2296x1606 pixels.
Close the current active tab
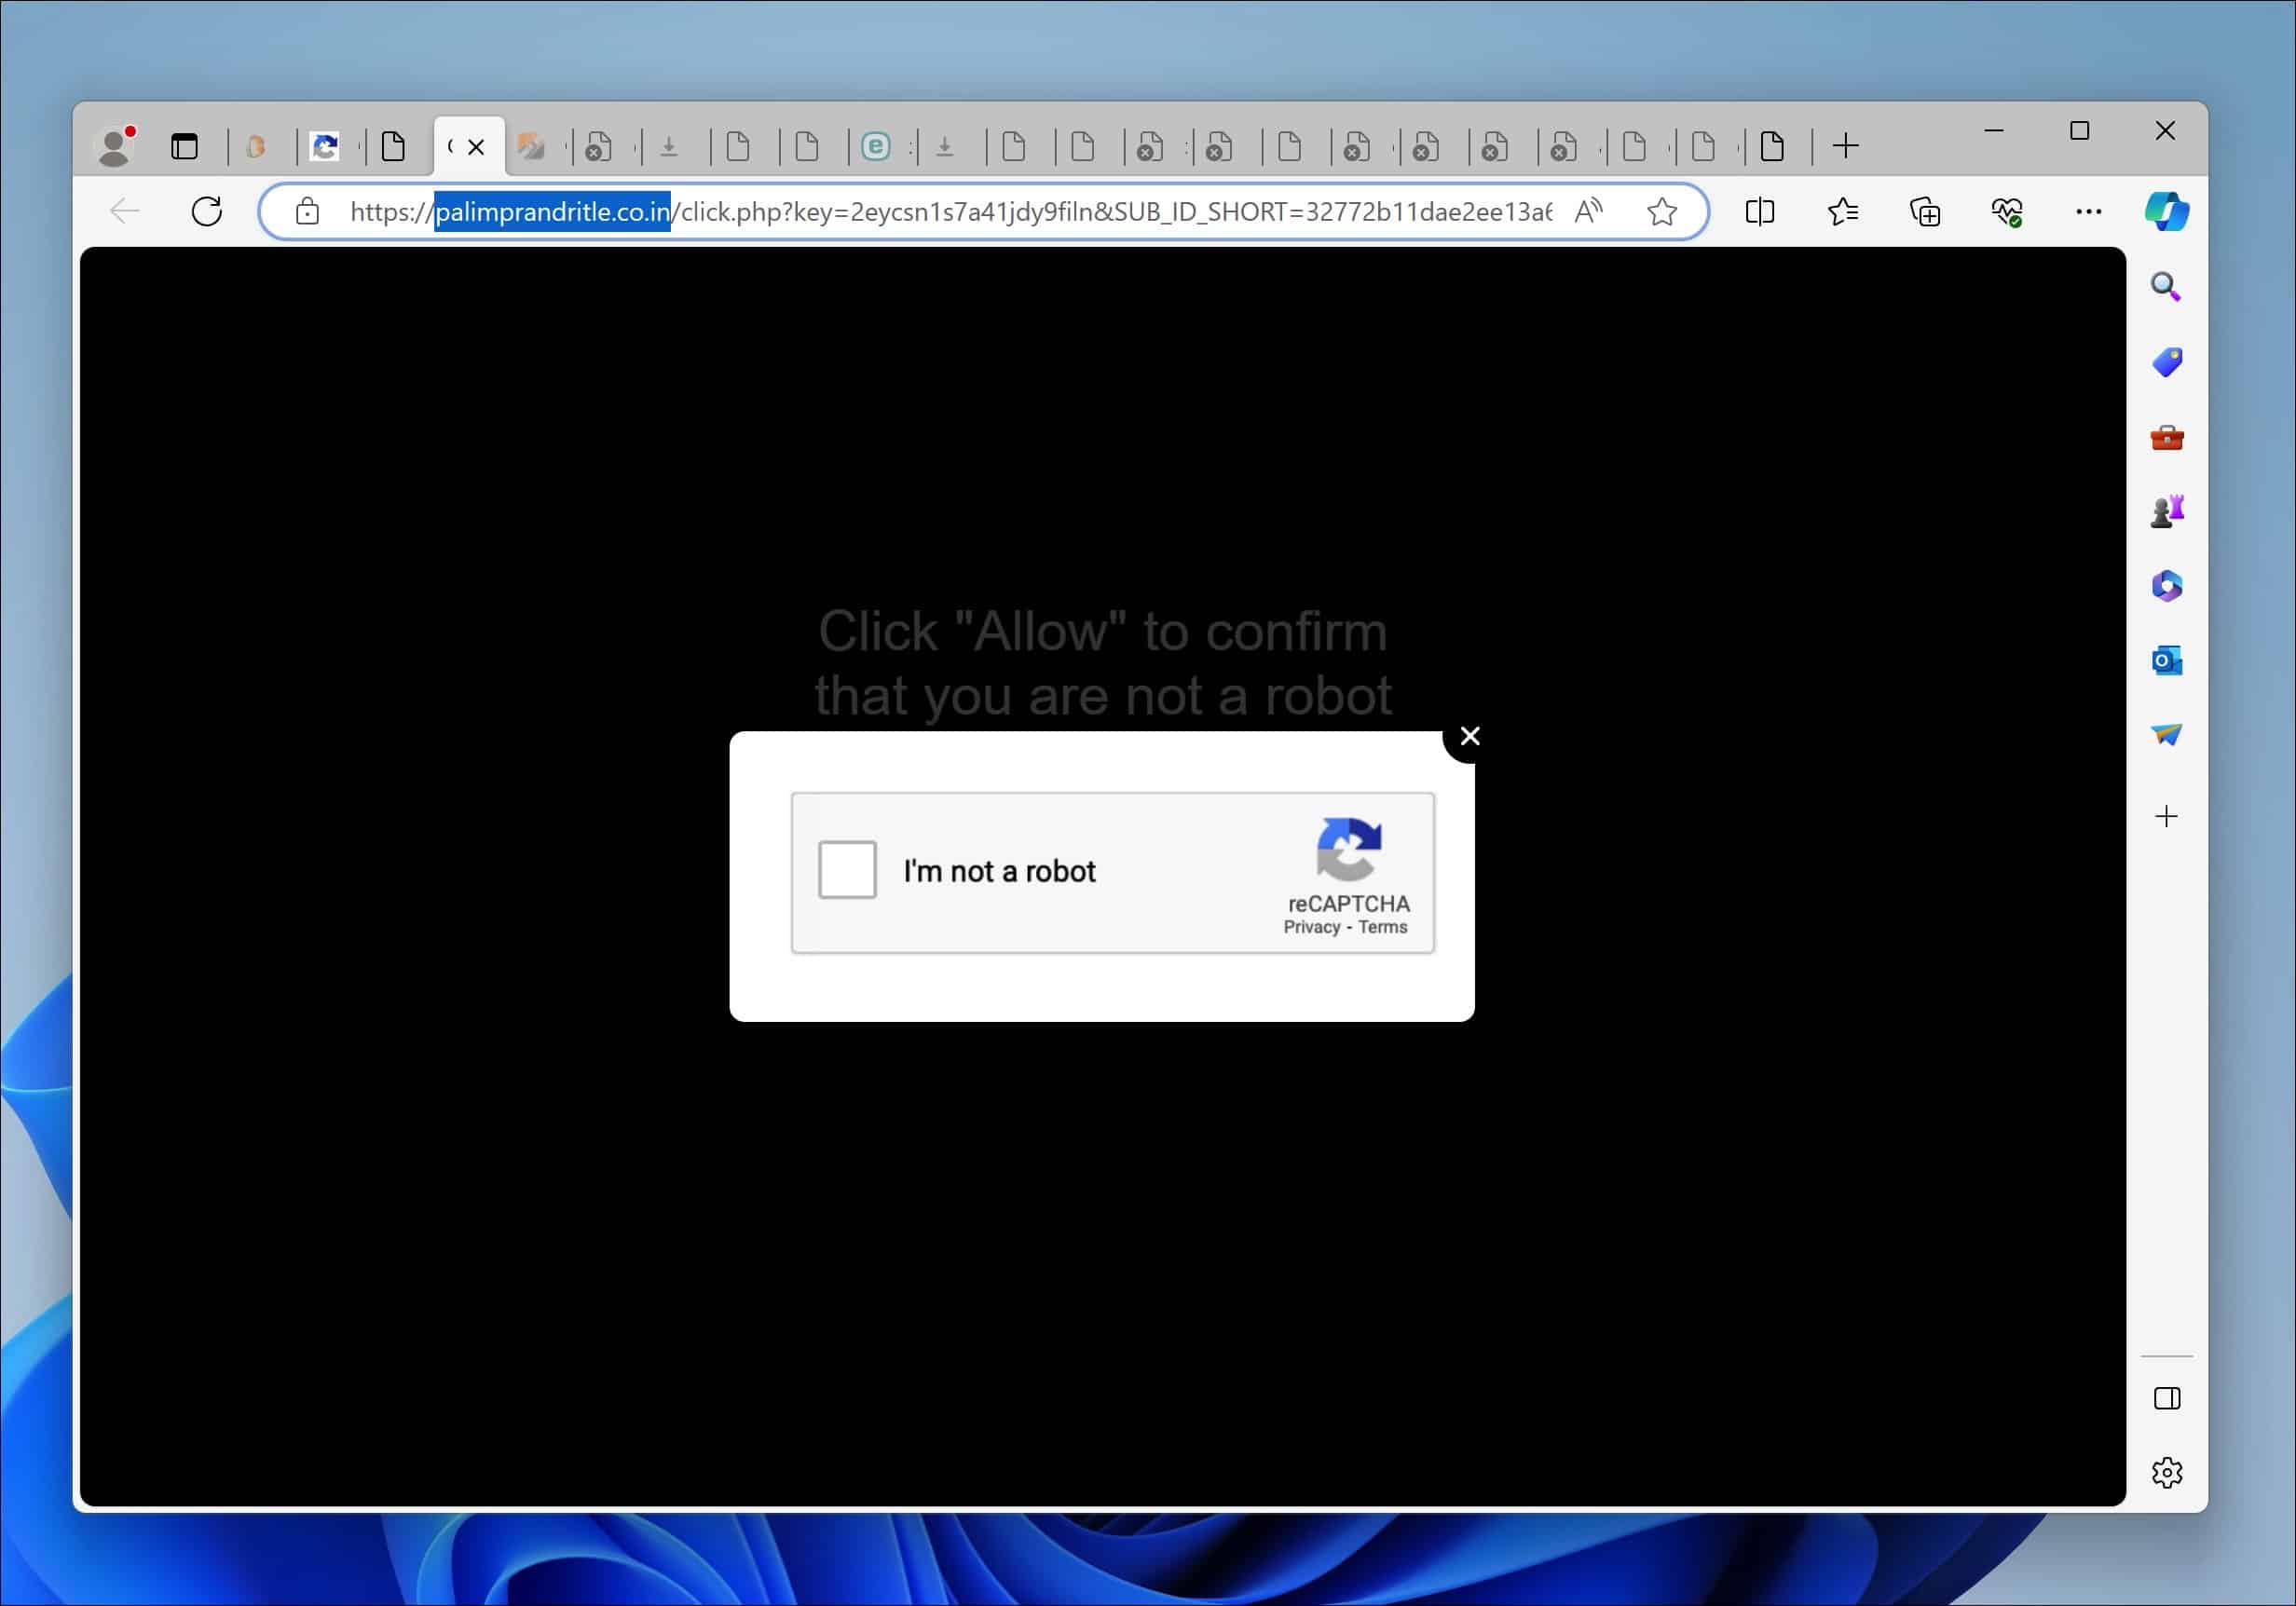pyautogui.click(x=476, y=147)
